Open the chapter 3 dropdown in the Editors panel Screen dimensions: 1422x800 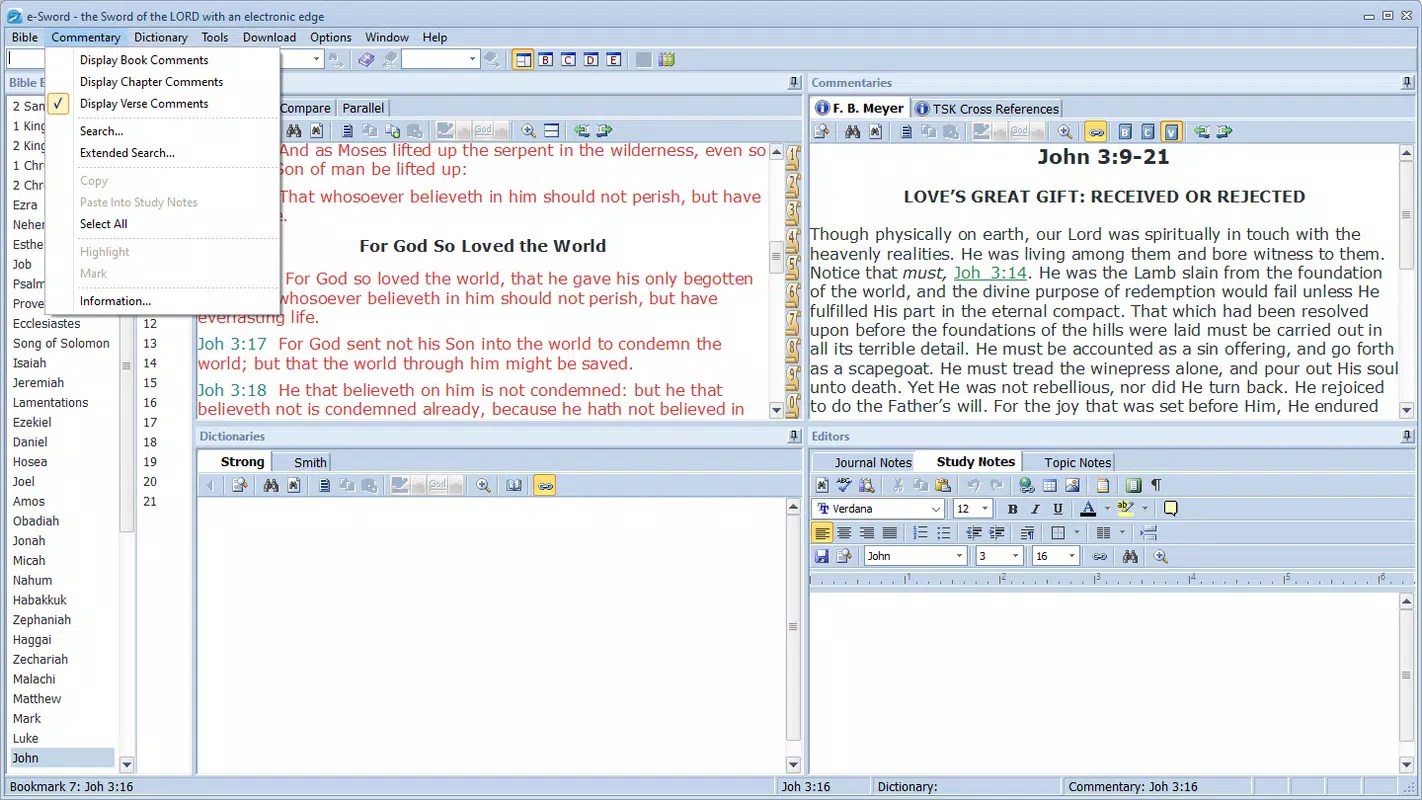coord(1015,556)
